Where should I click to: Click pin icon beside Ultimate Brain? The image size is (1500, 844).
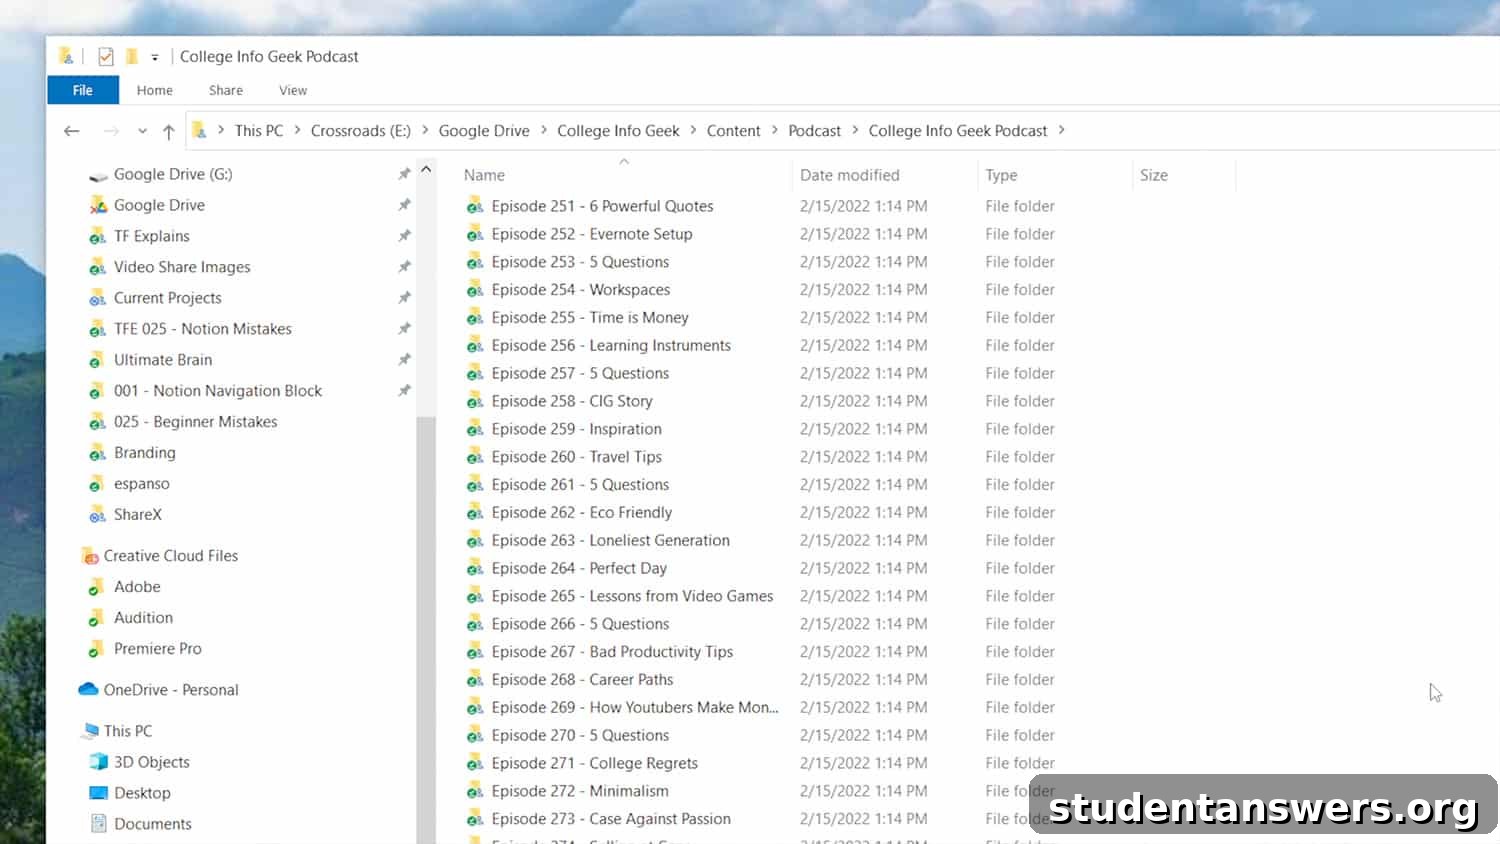404,360
